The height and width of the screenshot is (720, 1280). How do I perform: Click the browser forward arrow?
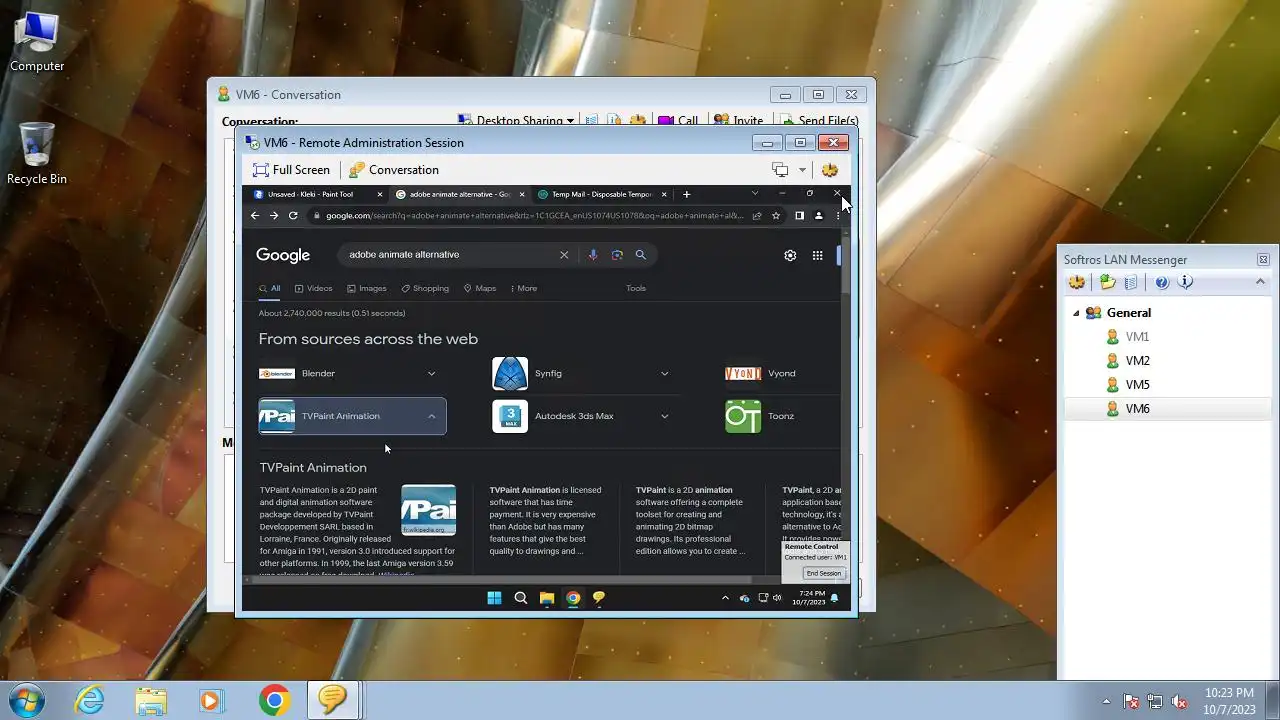tap(274, 215)
